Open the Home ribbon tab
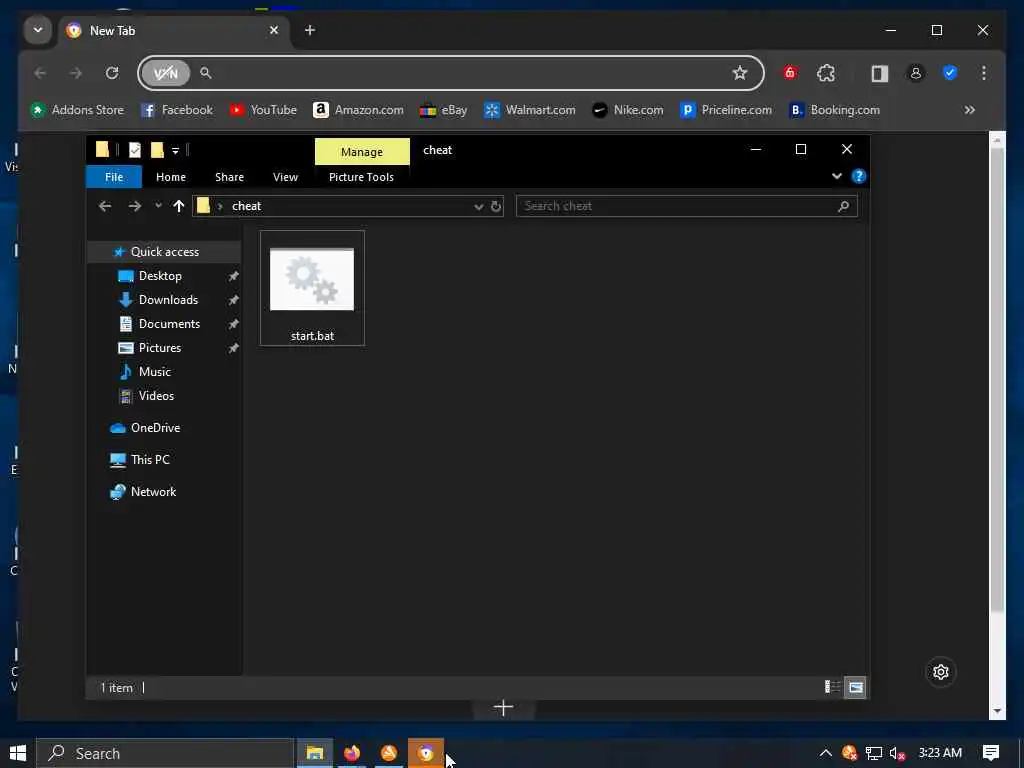1024x768 pixels. click(x=171, y=177)
